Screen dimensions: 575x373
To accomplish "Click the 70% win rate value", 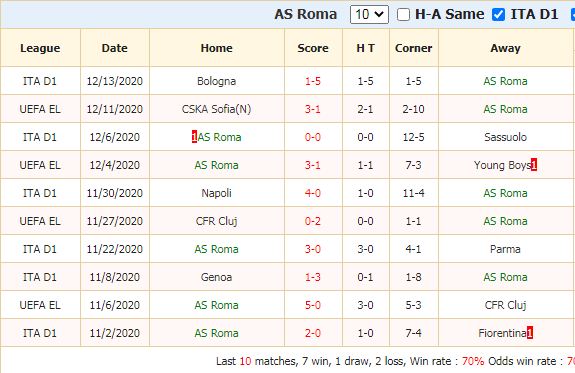I will click(473, 361).
